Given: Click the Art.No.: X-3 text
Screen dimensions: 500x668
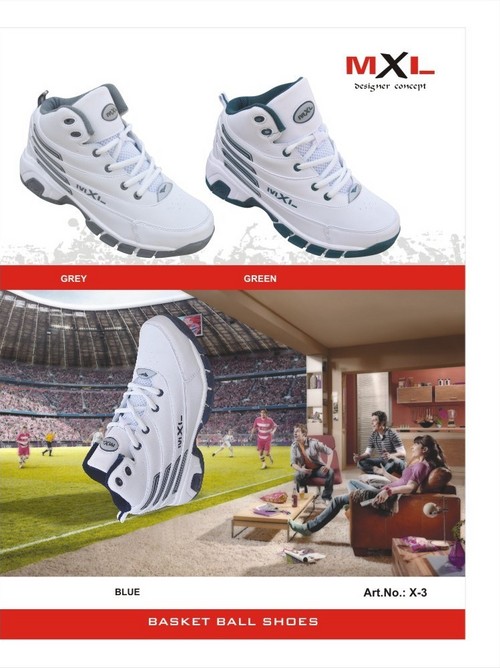Looking at the screenshot, I should pos(395,592).
